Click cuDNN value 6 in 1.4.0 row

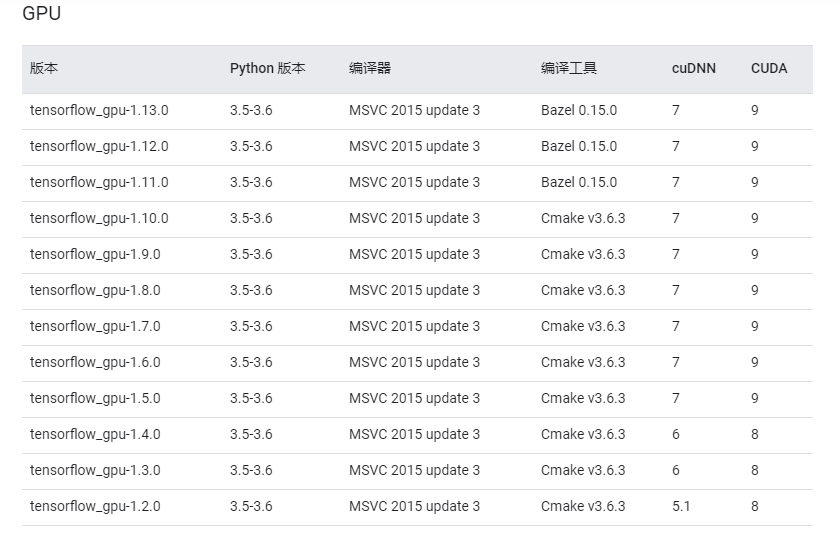pyautogui.click(x=676, y=434)
